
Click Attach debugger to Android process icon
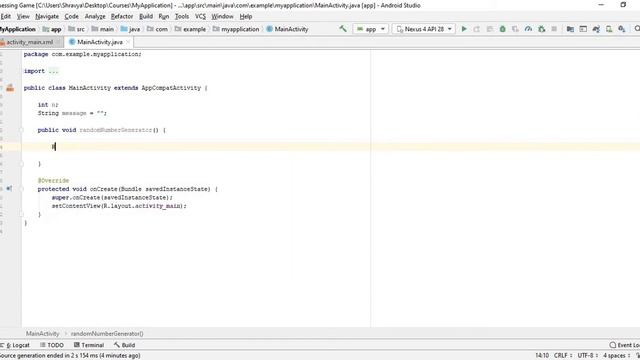pyautogui.click(x=541, y=29)
